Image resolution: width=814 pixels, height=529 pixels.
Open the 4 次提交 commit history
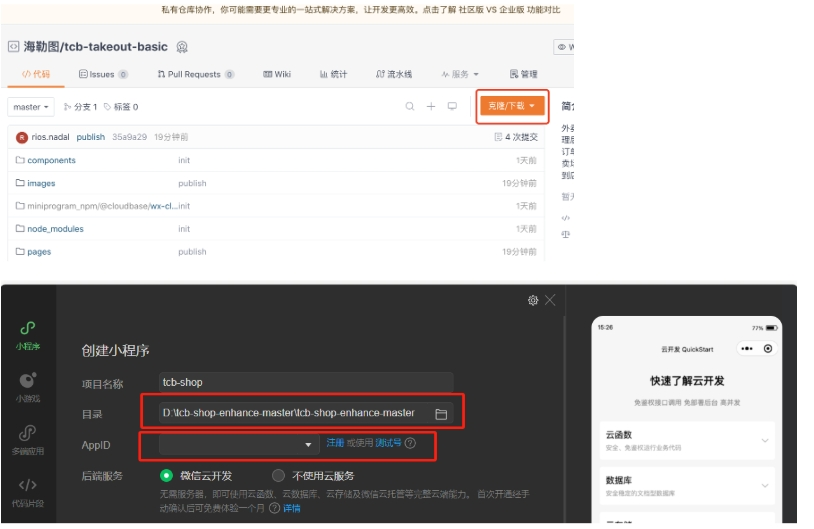coord(516,137)
